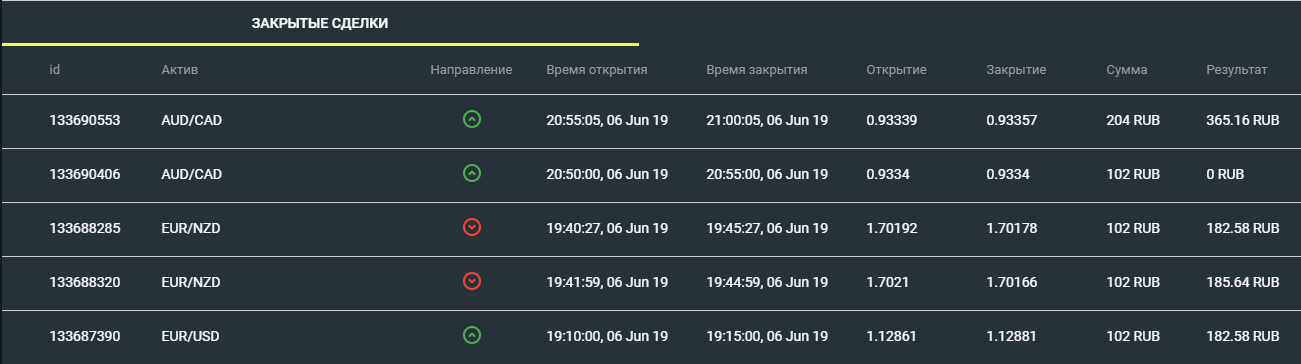Click opening price 1.70192
This screenshot has height=364, width=1301.
coord(892,228)
